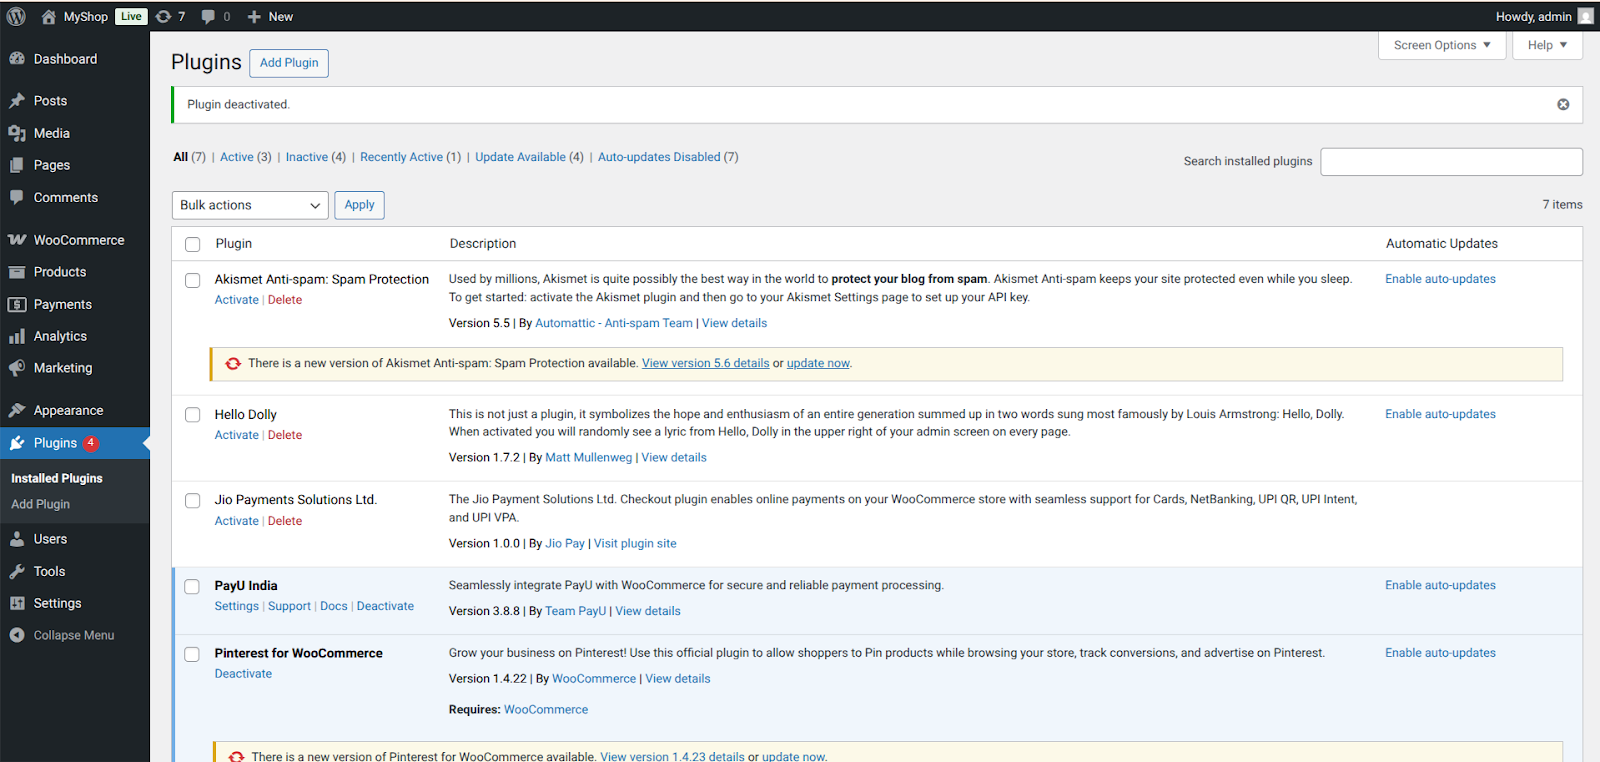Click the Payments dollar icon
1600x762 pixels.
tap(17, 304)
